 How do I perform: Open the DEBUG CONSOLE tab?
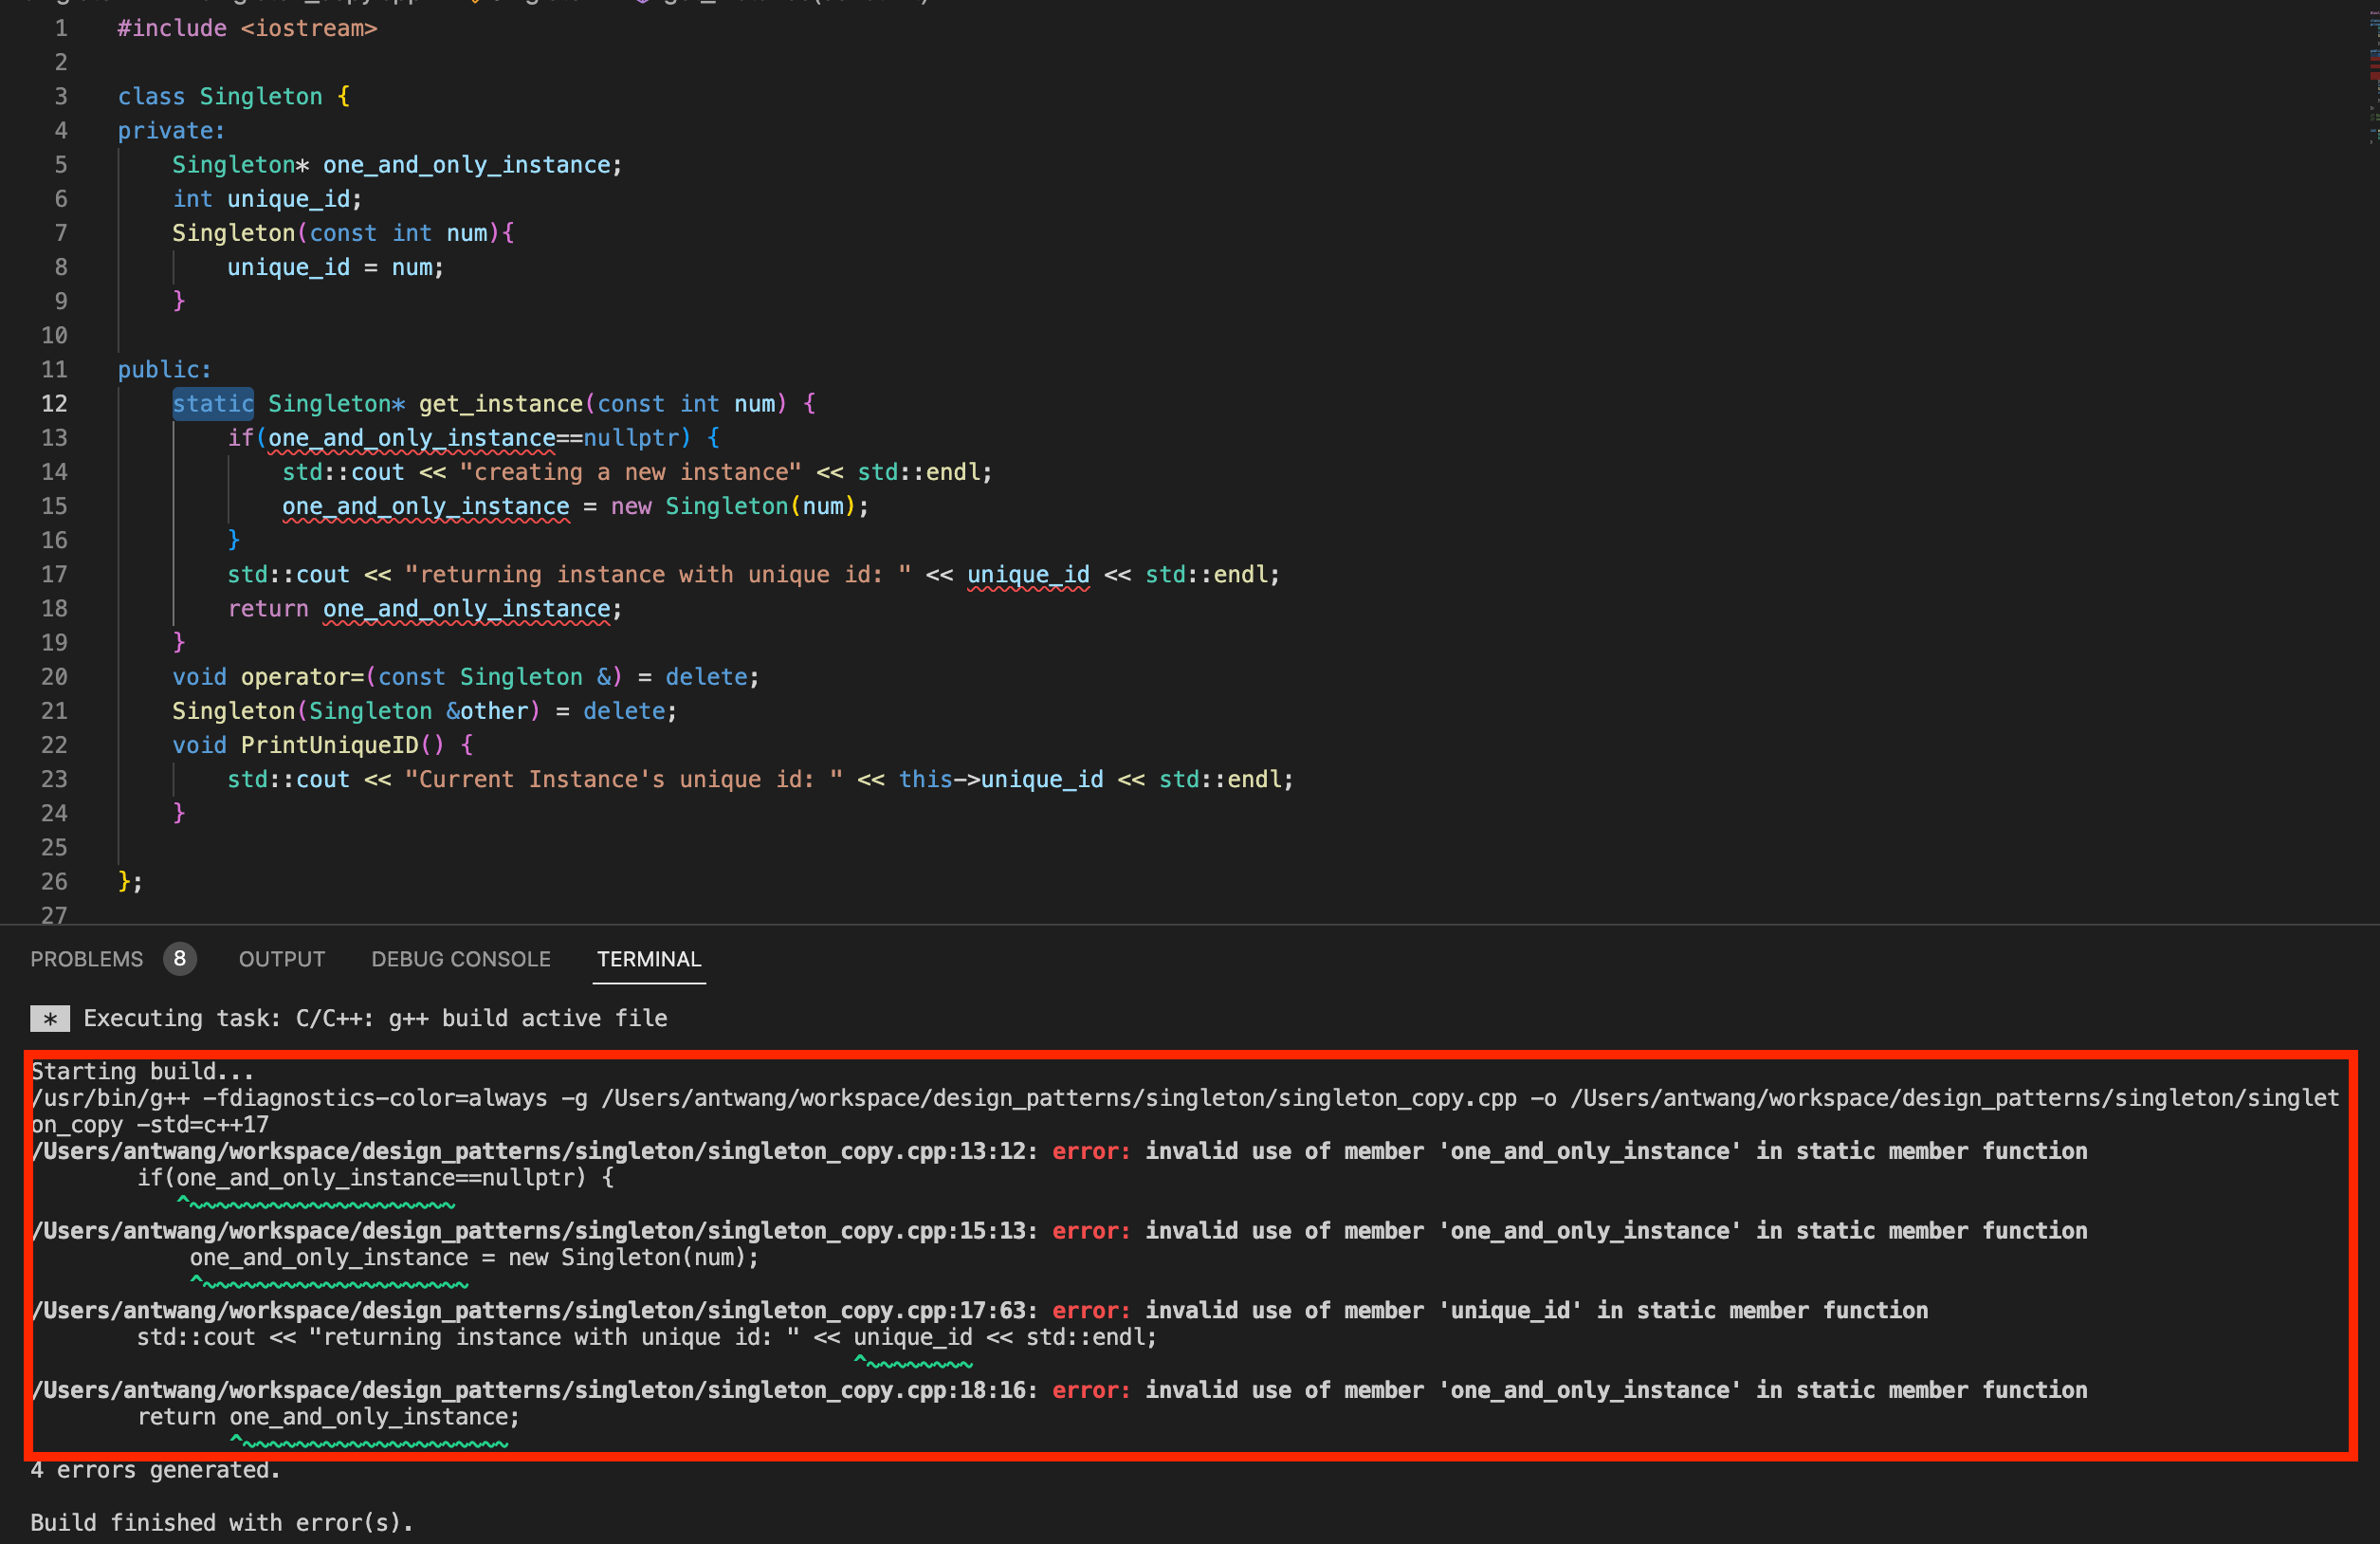tap(460, 959)
